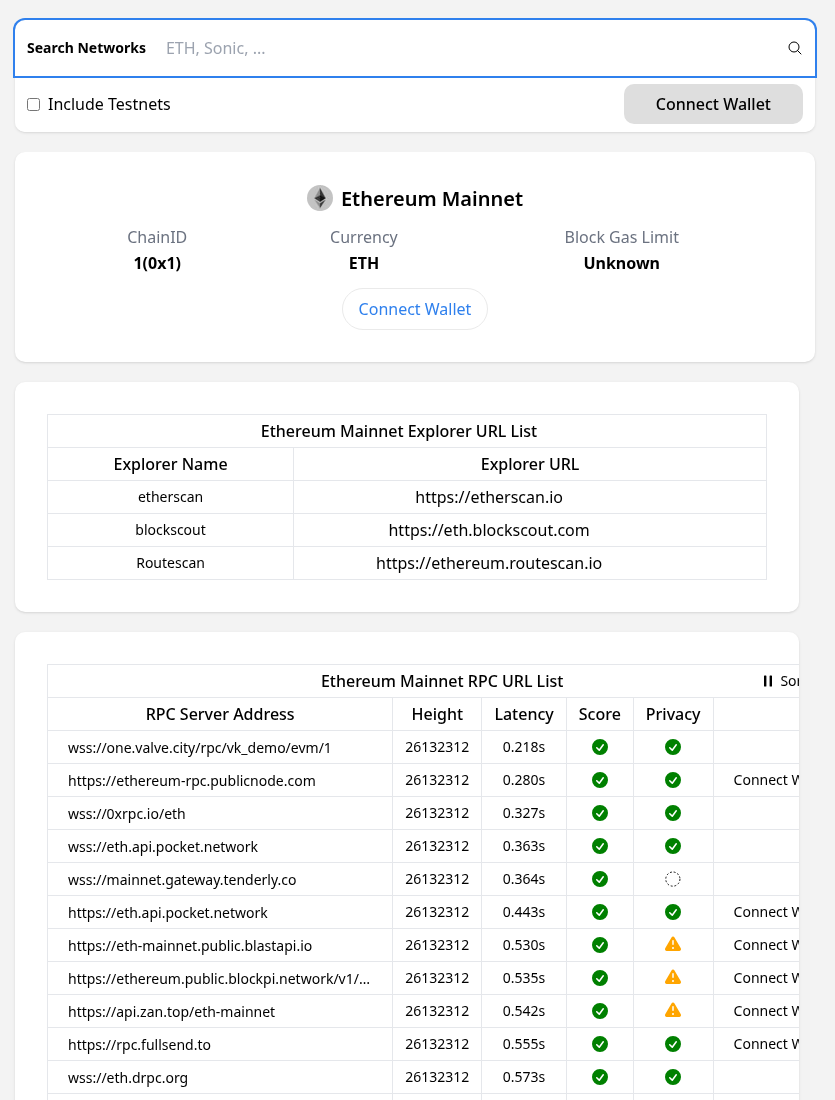Click Privacy checkmark for wss://eth.api.pocket.network row
835x1100 pixels.
(673, 846)
